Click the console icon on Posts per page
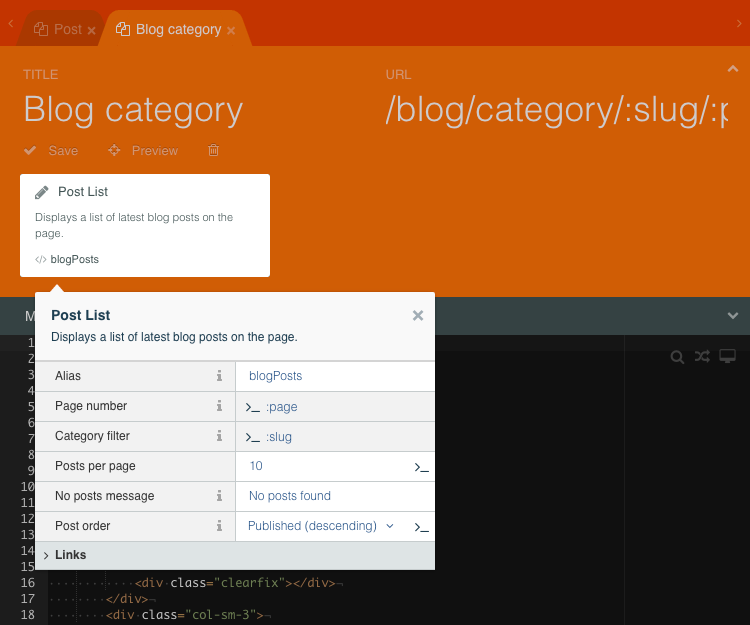The height and width of the screenshot is (625, 750). click(x=422, y=467)
